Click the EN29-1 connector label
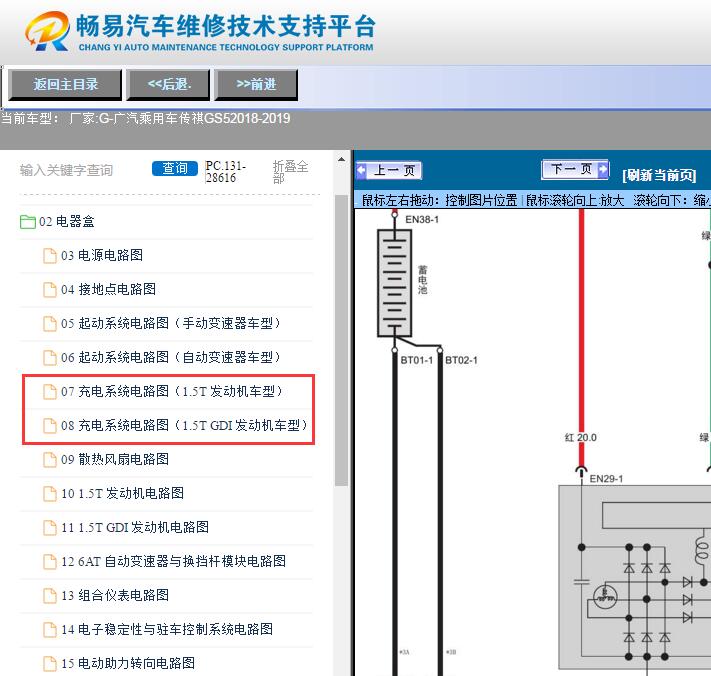711x676 pixels. coord(606,479)
